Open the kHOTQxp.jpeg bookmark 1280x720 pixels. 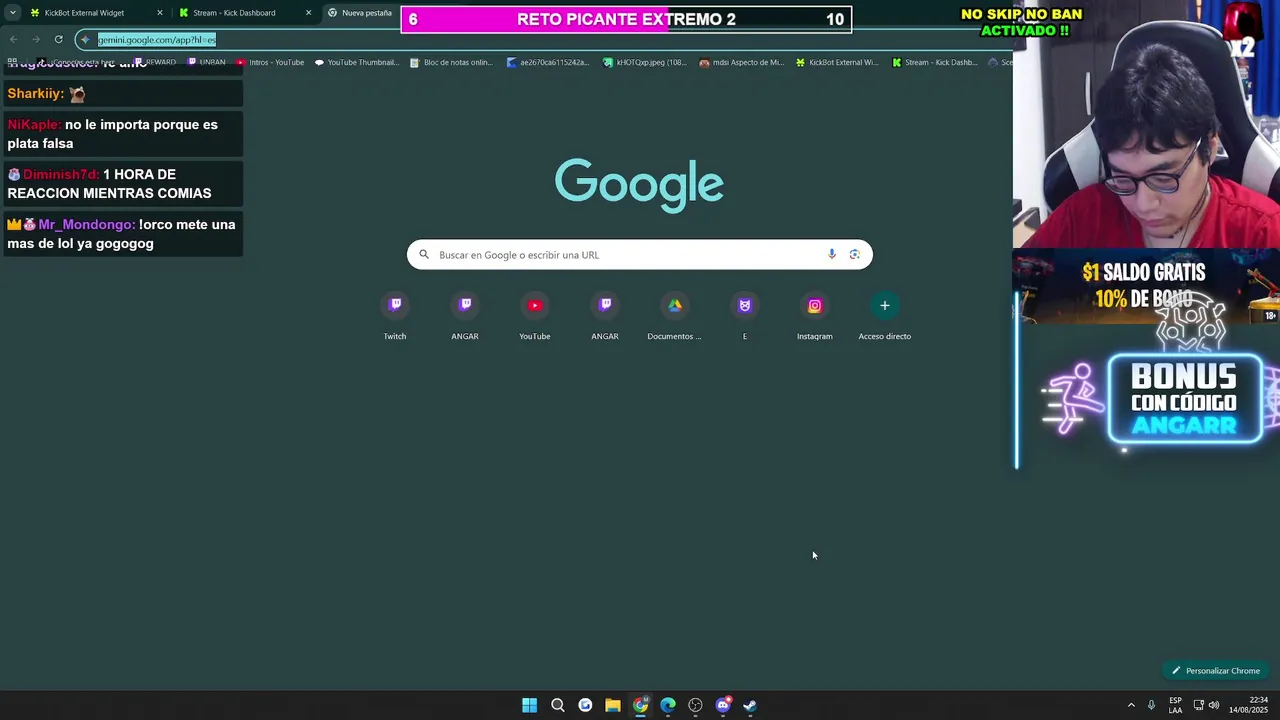(645, 62)
